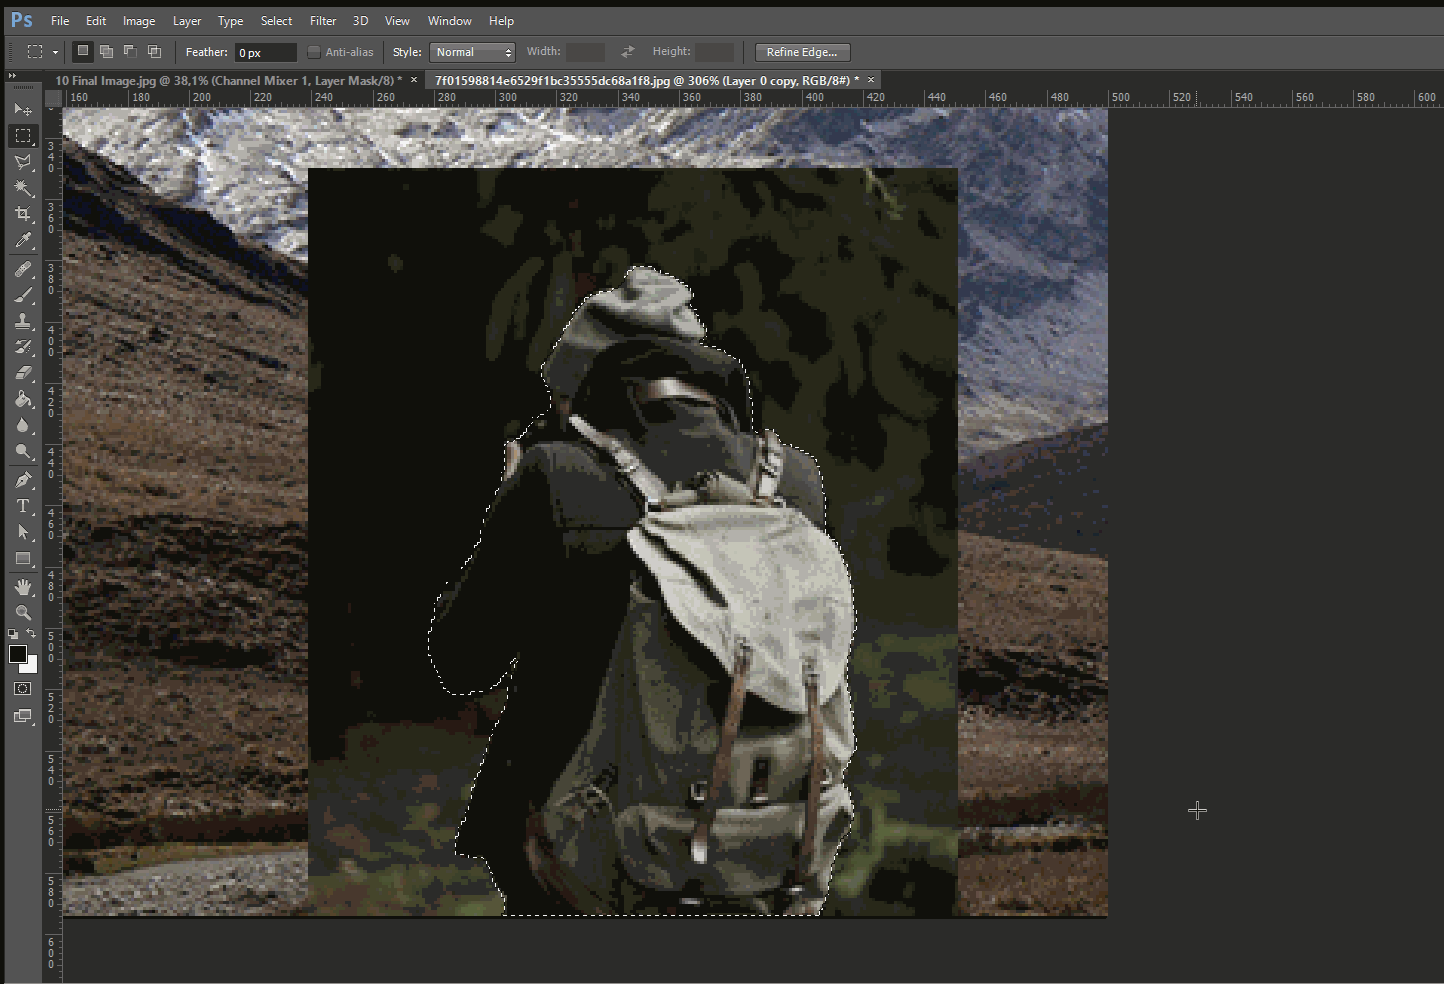
Task: Click the swap width and height icon
Action: click(628, 52)
